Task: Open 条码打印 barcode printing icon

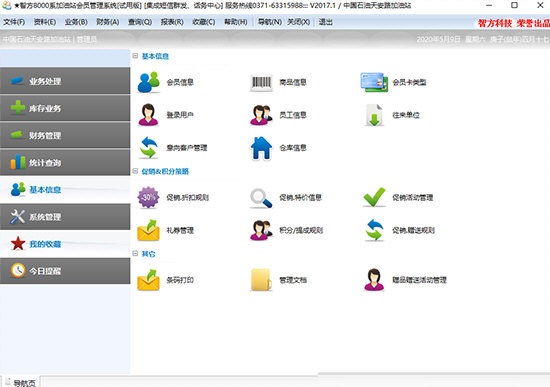Action: [x=148, y=280]
